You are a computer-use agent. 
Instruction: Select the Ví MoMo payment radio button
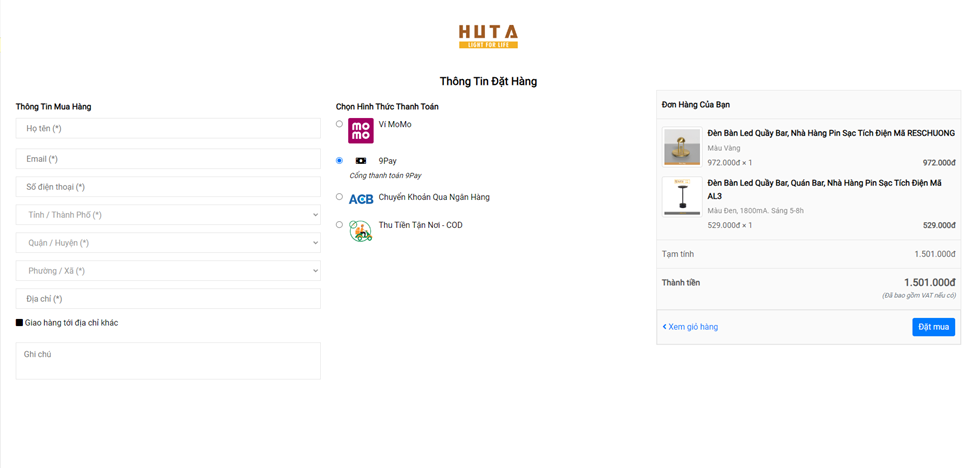(x=339, y=124)
